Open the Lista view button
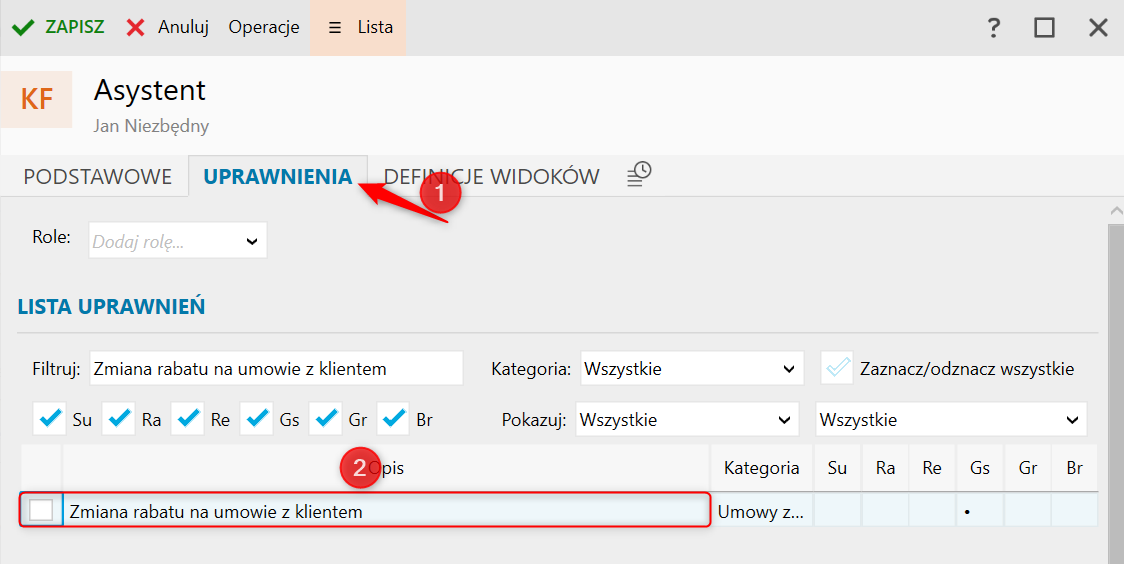The height and width of the screenshot is (564, 1124). tap(358, 27)
